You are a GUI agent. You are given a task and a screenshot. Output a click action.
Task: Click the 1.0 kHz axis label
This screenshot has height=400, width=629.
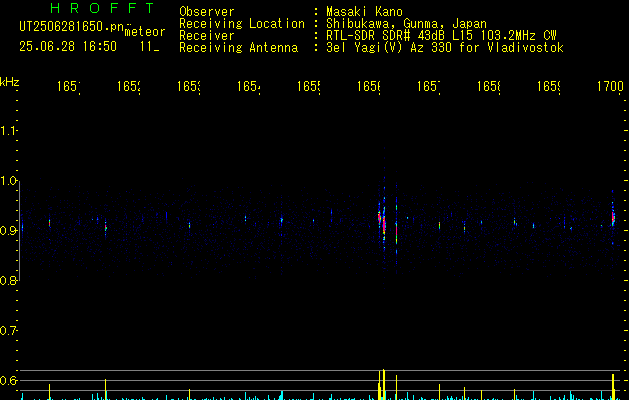pos(8,181)
